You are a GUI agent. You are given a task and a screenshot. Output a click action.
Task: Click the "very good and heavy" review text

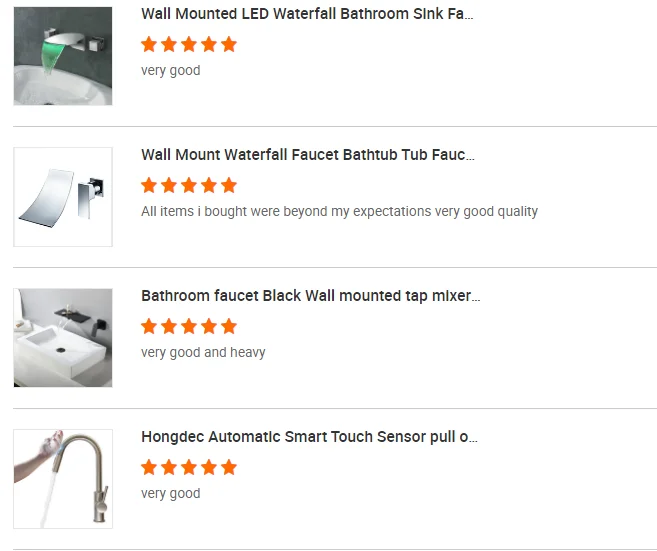(203, 353)
